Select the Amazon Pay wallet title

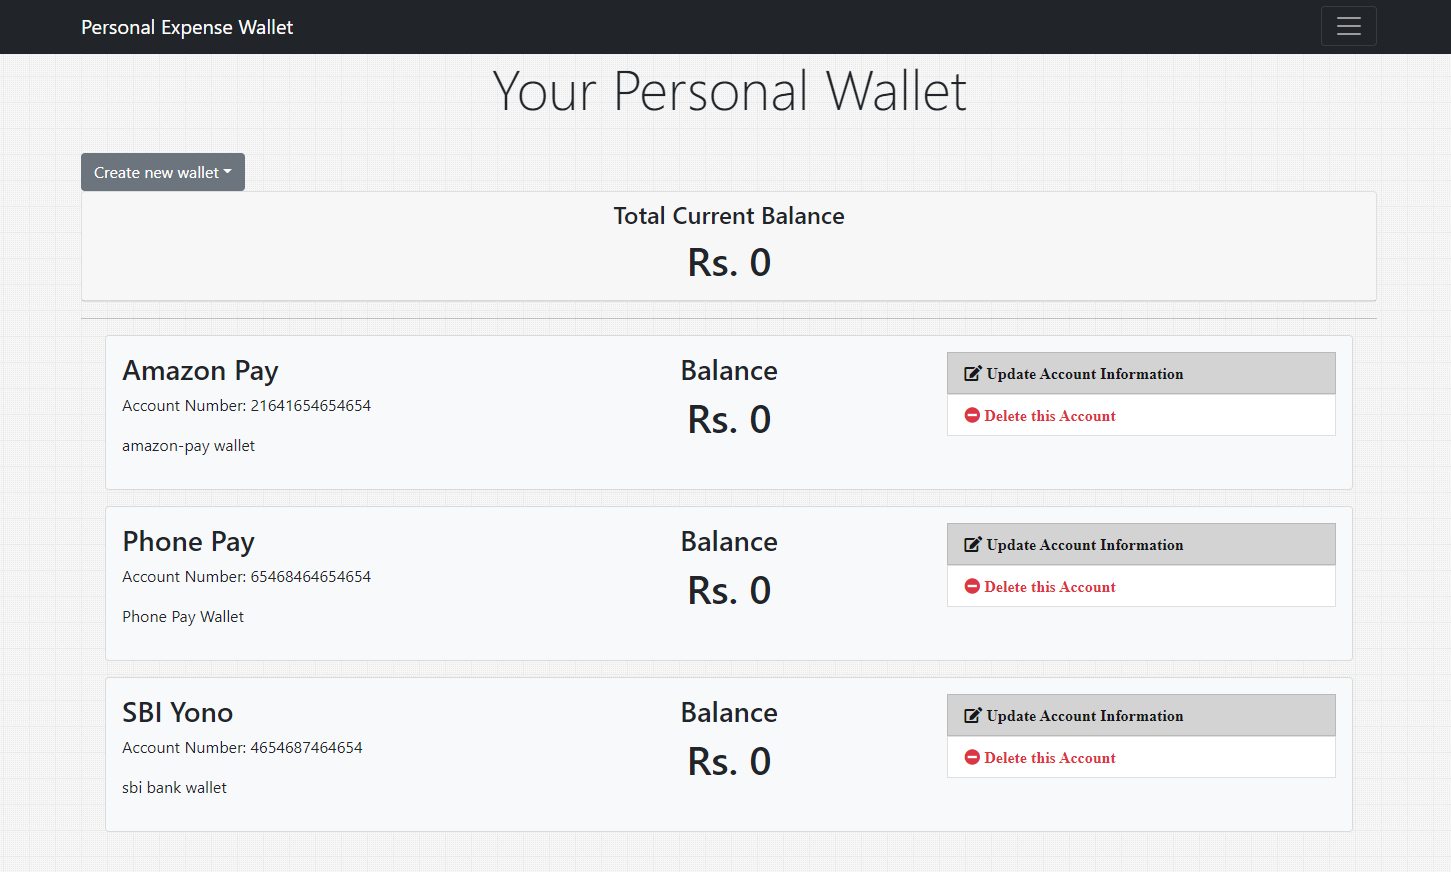click(x=200, y=371)
